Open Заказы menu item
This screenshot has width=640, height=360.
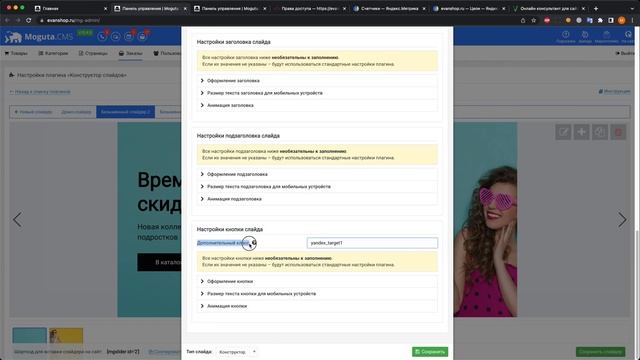pyautogui.click(x=131, y=53)
